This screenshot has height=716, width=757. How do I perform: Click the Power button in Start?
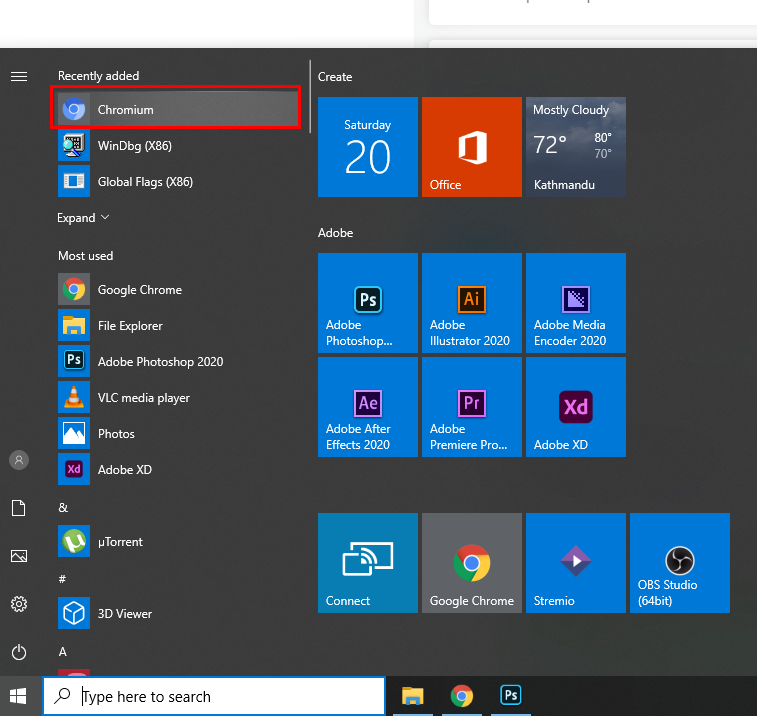[19, 652]
